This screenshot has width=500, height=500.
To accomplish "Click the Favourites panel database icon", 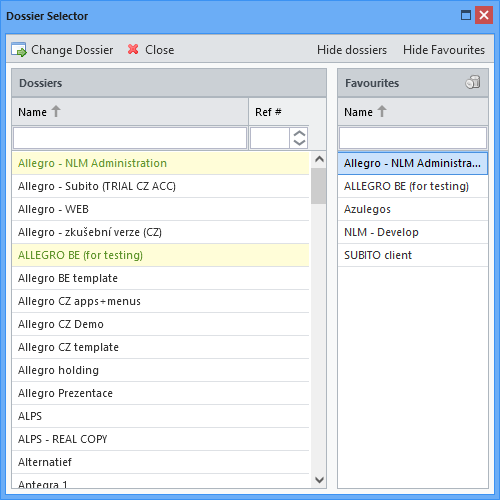I will click(x=473, y=82).
